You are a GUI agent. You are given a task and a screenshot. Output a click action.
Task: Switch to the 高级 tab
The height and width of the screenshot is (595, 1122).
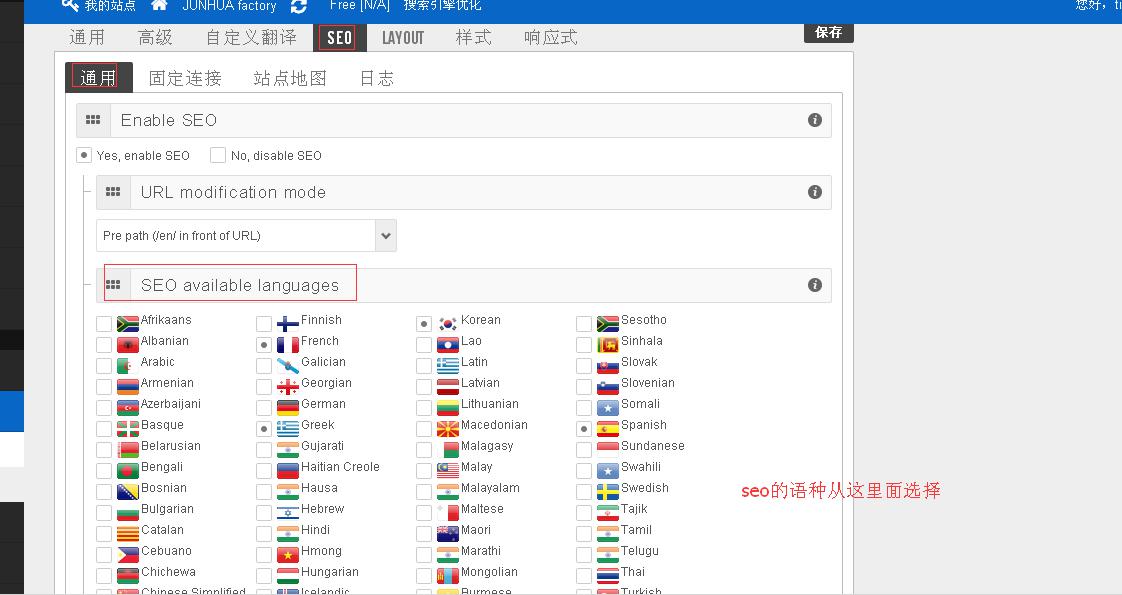pos(155,38)
